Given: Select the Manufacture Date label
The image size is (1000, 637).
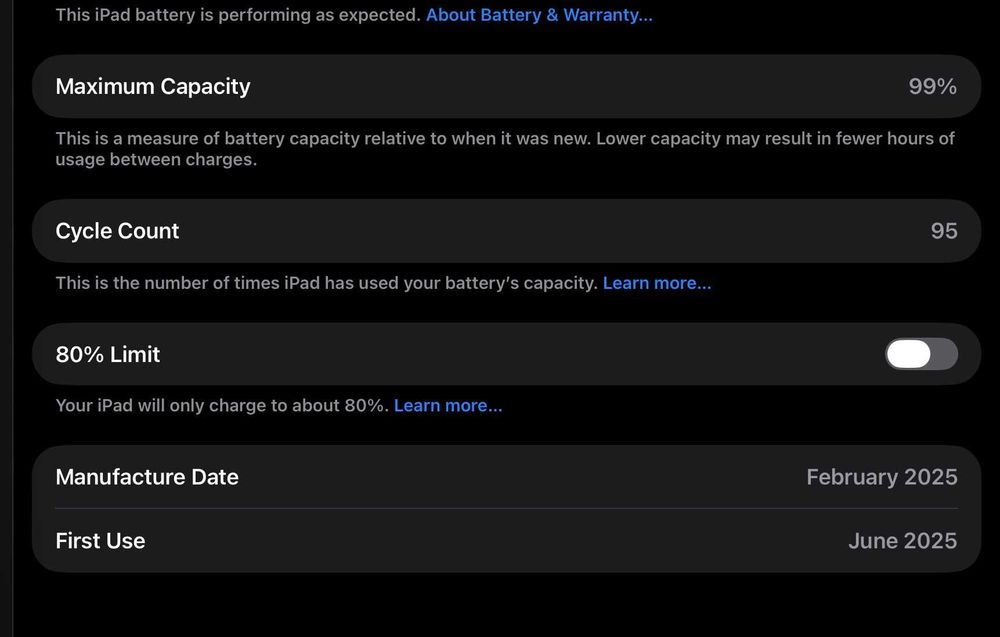Looking at the screenshot, I should [x=147, y=477].
